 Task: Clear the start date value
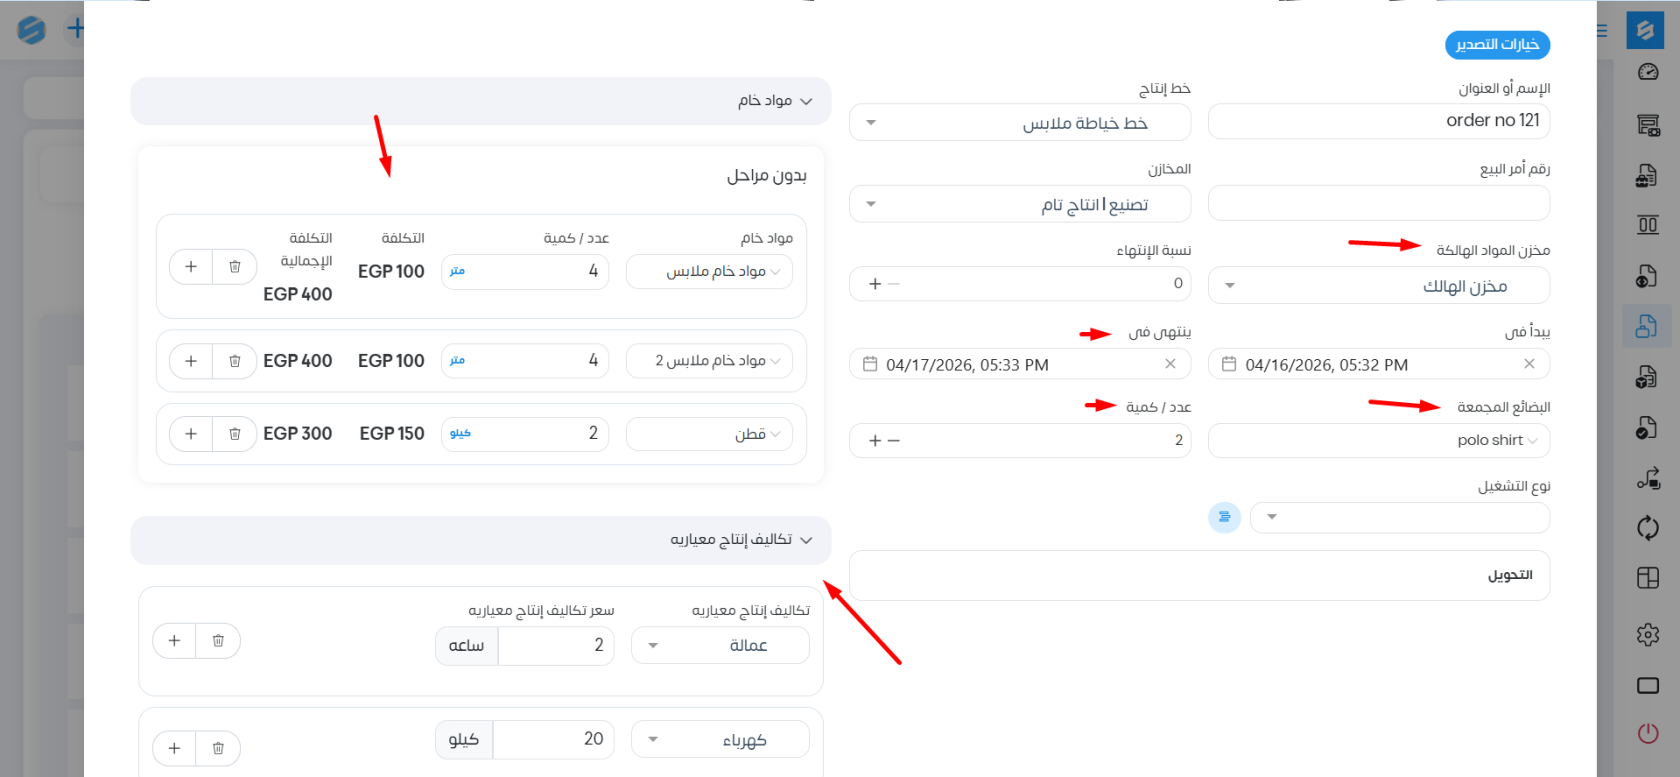[x=1529, y=364]
